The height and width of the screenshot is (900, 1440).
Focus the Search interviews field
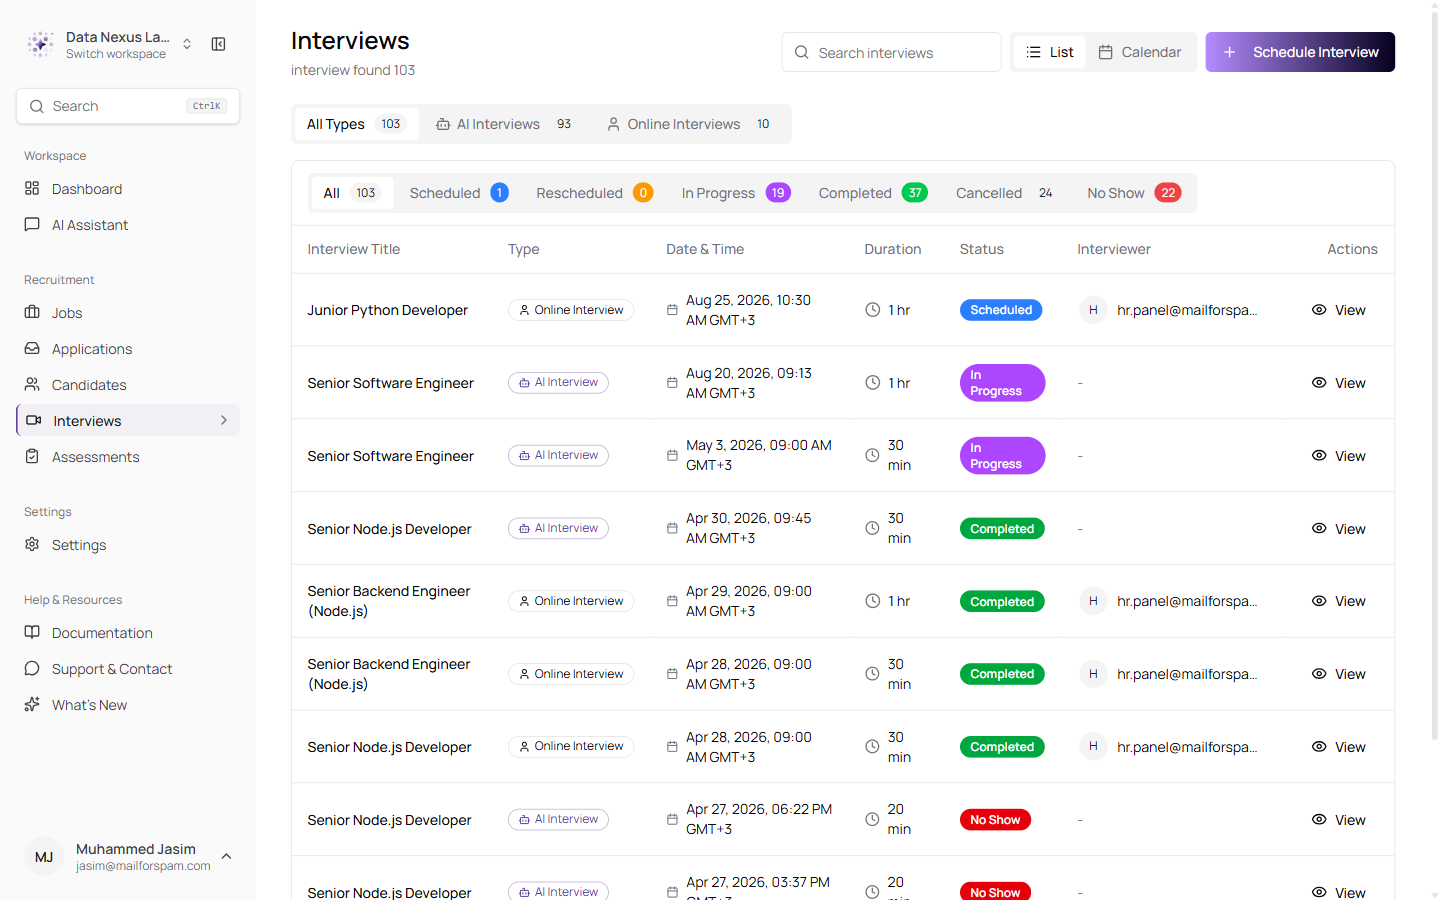(x=891, y=52)
